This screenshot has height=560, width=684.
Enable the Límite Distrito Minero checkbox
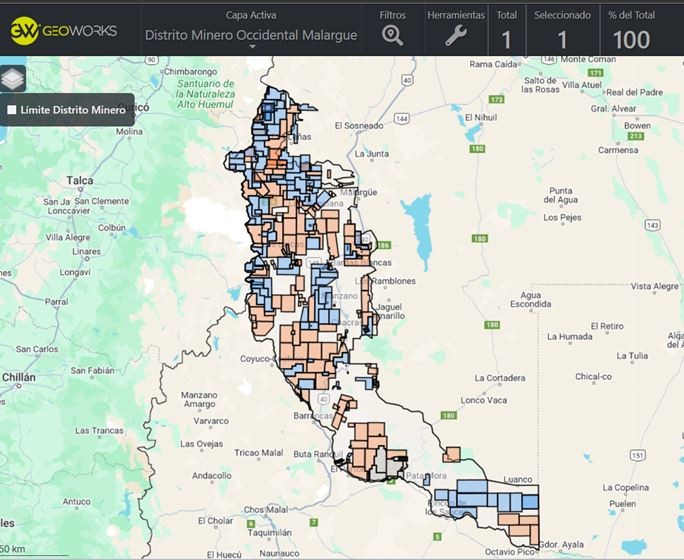[12, 110]
